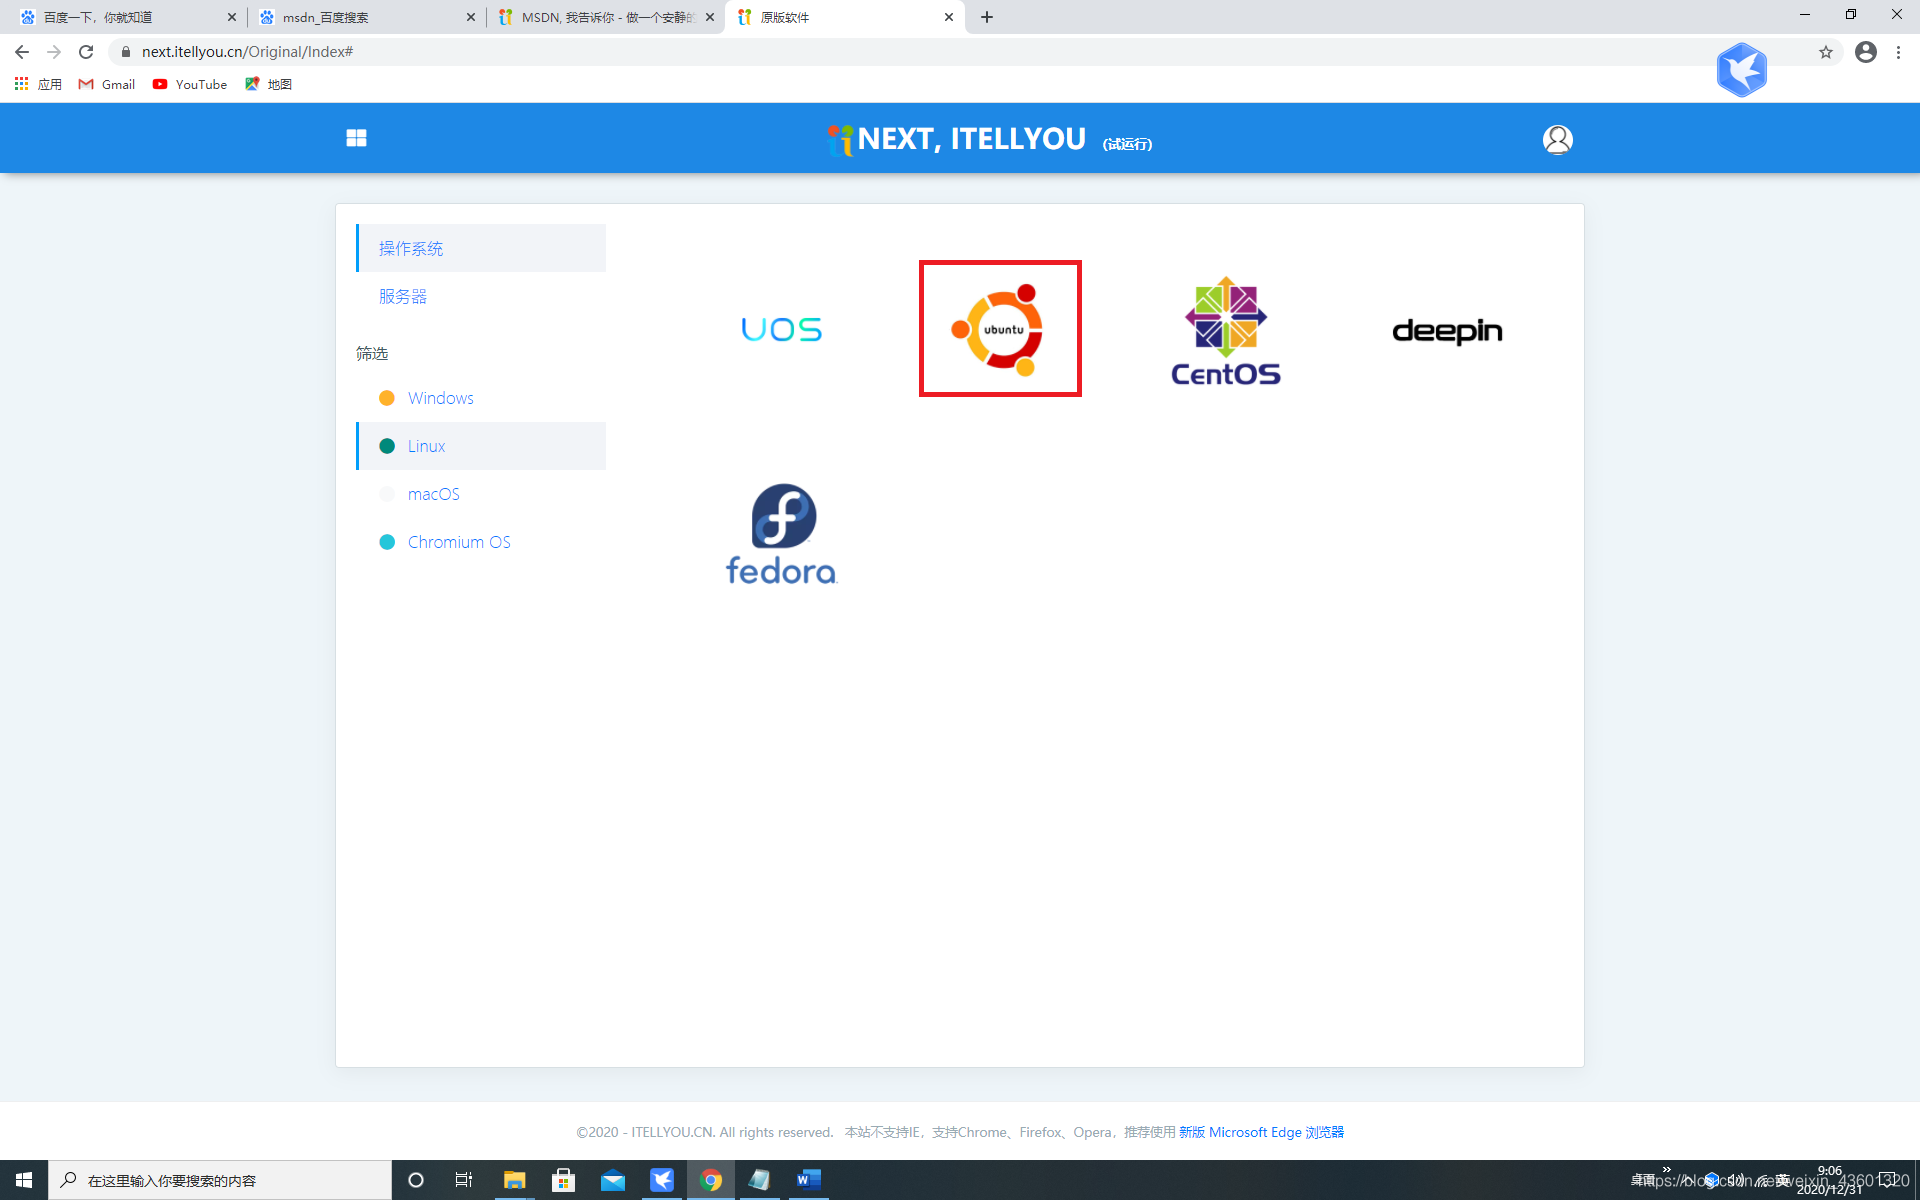Go forward in browser history

[x=54, y=52]
